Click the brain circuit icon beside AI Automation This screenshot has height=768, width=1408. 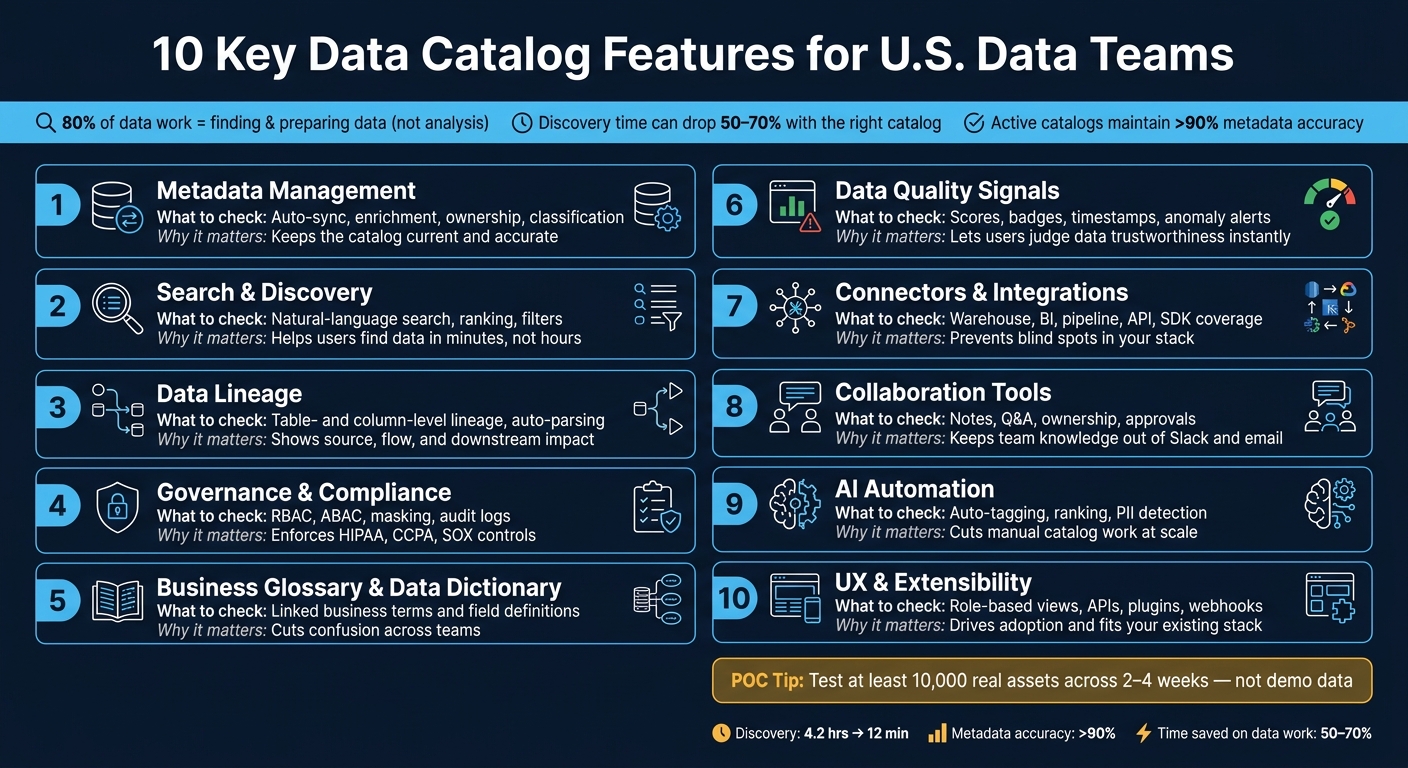[795, 504]
